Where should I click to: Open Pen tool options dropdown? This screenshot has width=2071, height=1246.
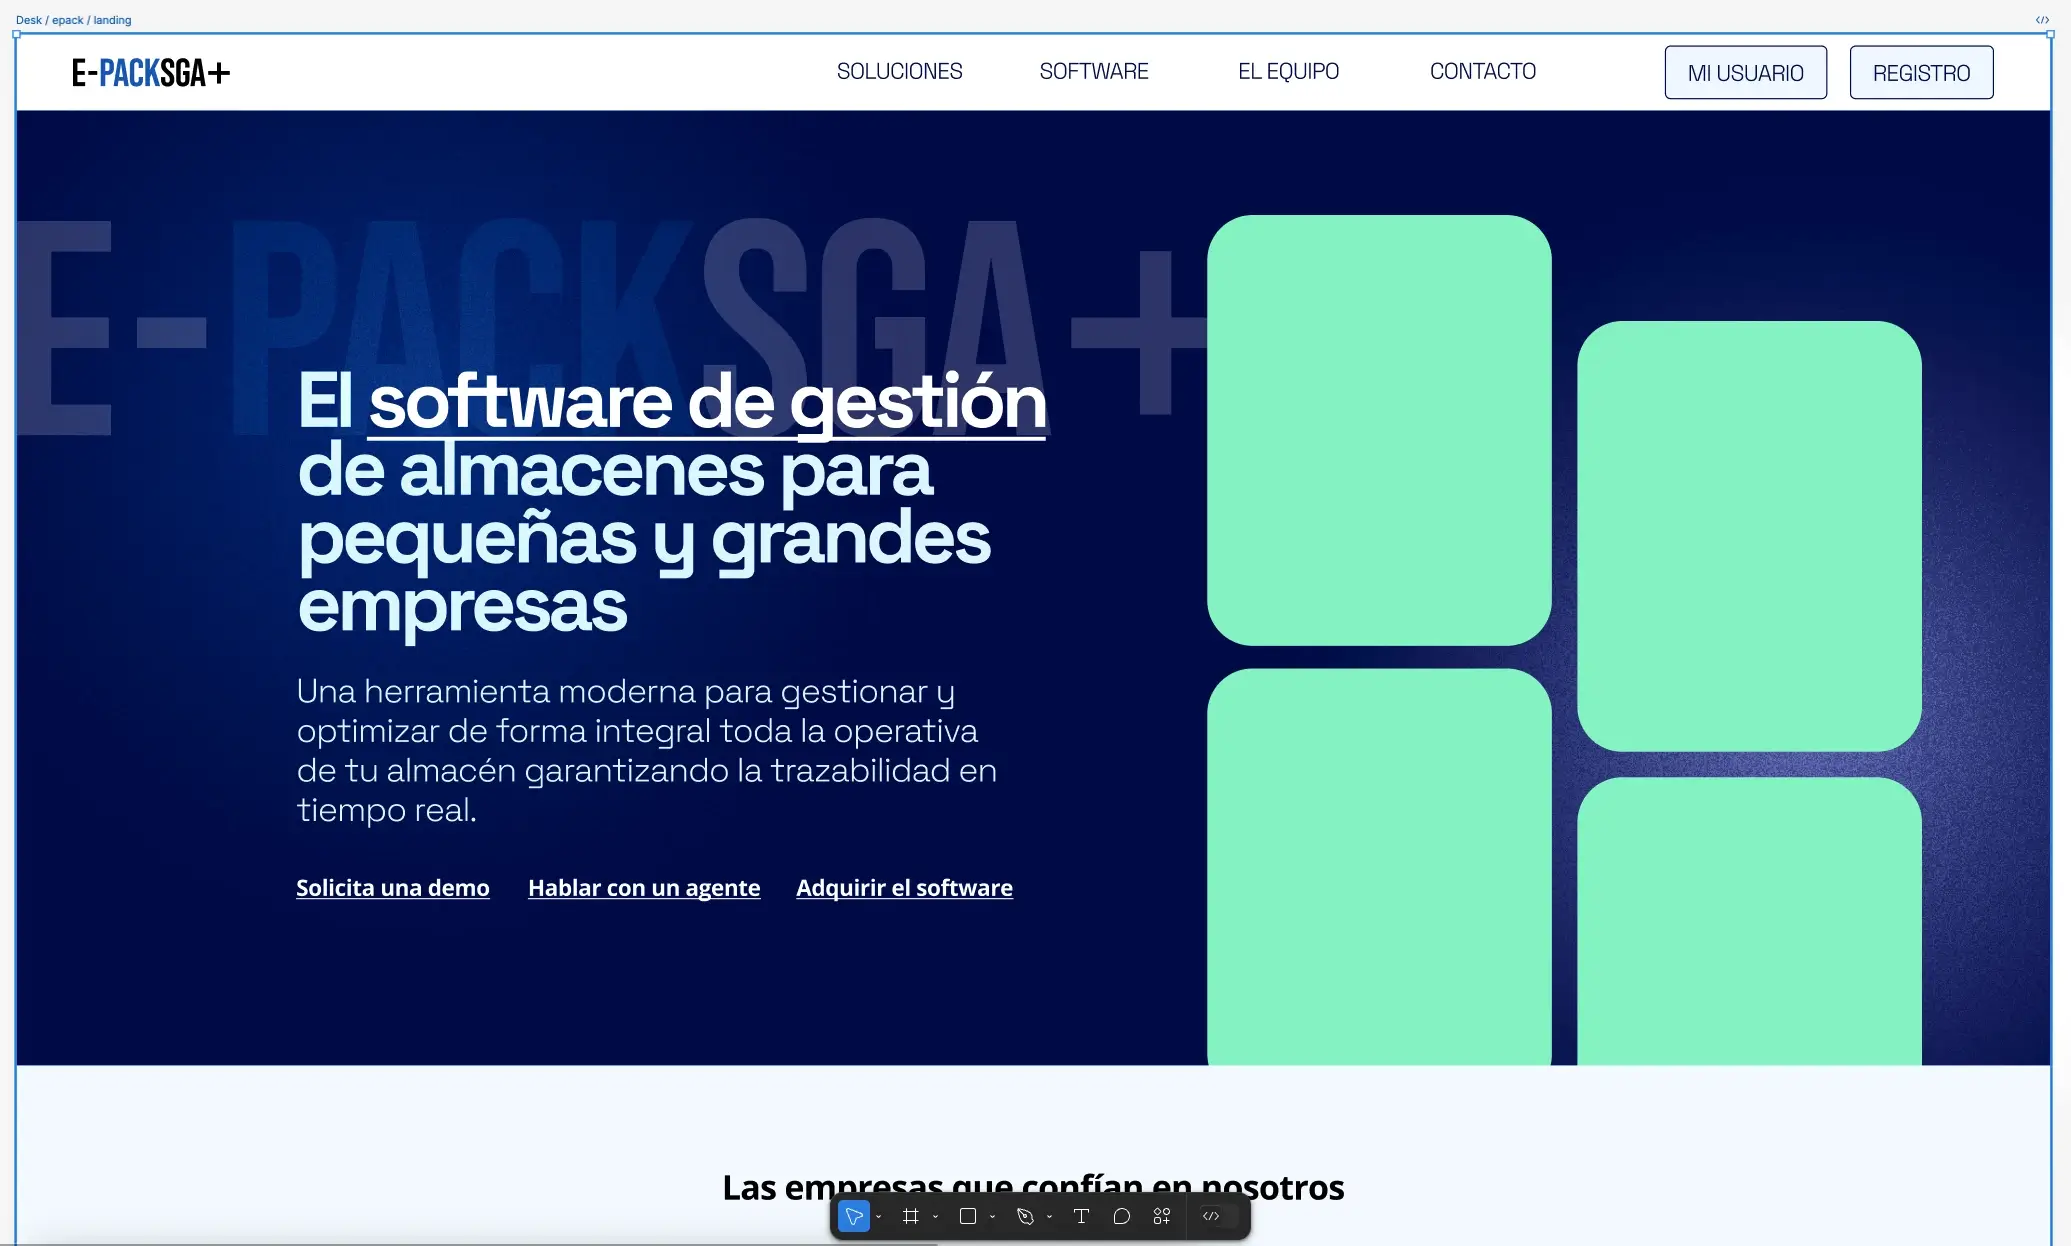click(x=1049, y=1217)
